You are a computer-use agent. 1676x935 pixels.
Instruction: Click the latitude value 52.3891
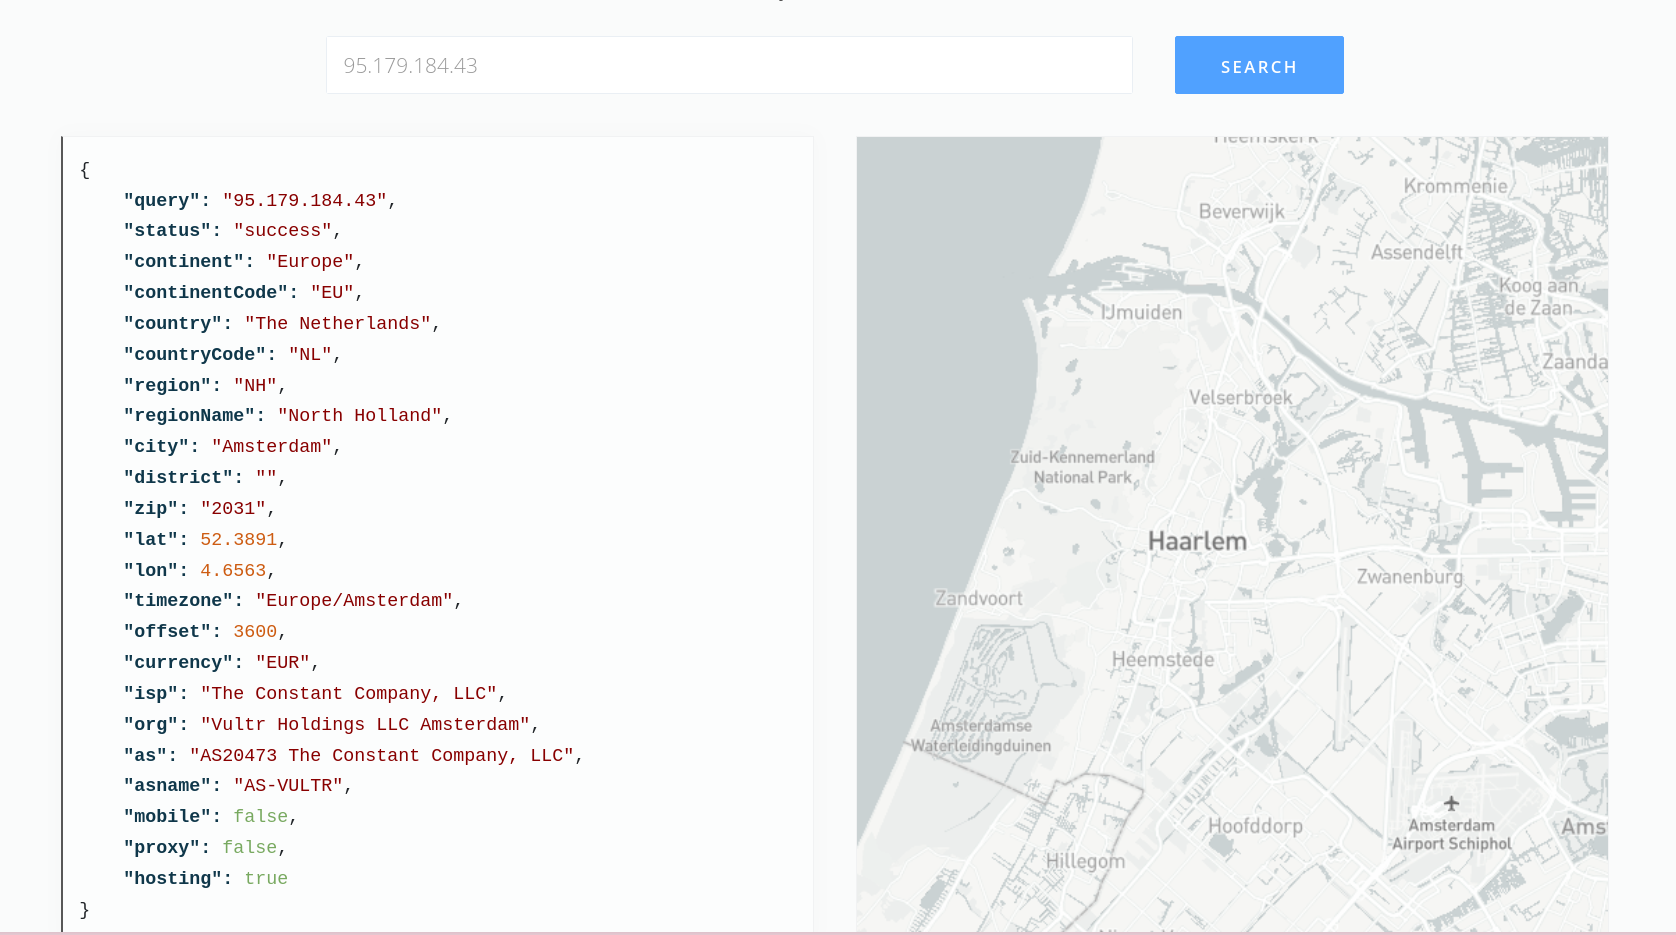click(x=238, y=540)
